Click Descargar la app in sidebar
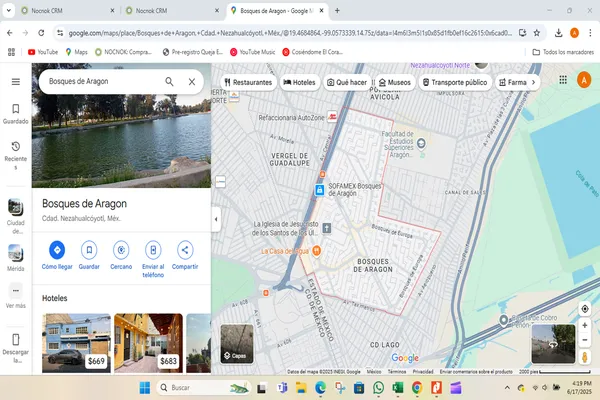Screen dimensions: 600x400 [16, 348]
